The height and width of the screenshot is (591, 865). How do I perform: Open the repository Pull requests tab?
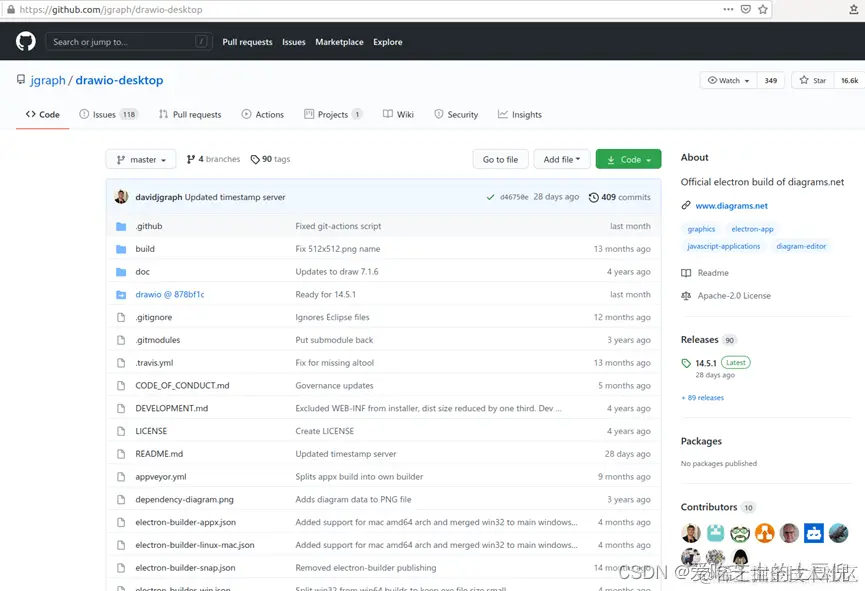[x=190, y=114]
